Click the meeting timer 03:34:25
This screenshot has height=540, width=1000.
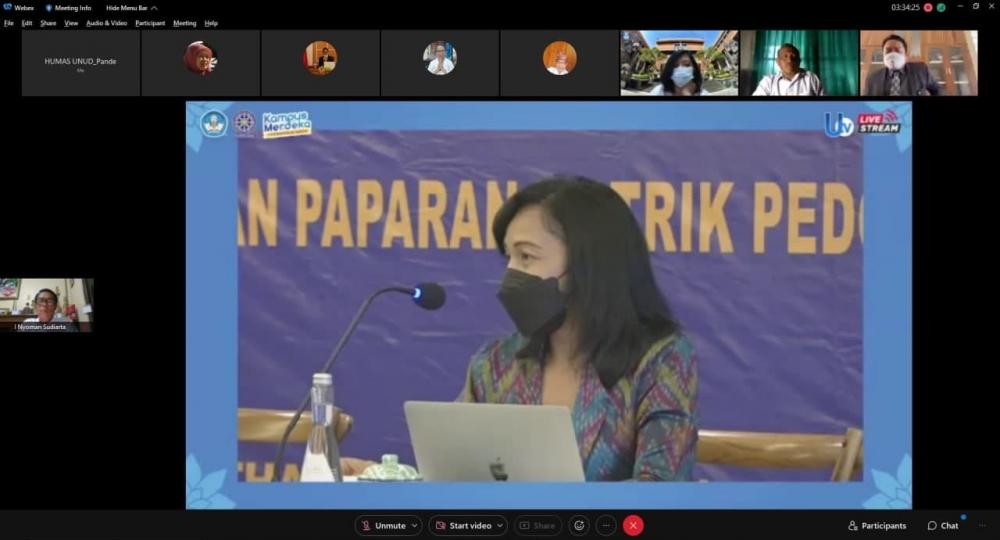pyautogui.click(x=905, y=8)
